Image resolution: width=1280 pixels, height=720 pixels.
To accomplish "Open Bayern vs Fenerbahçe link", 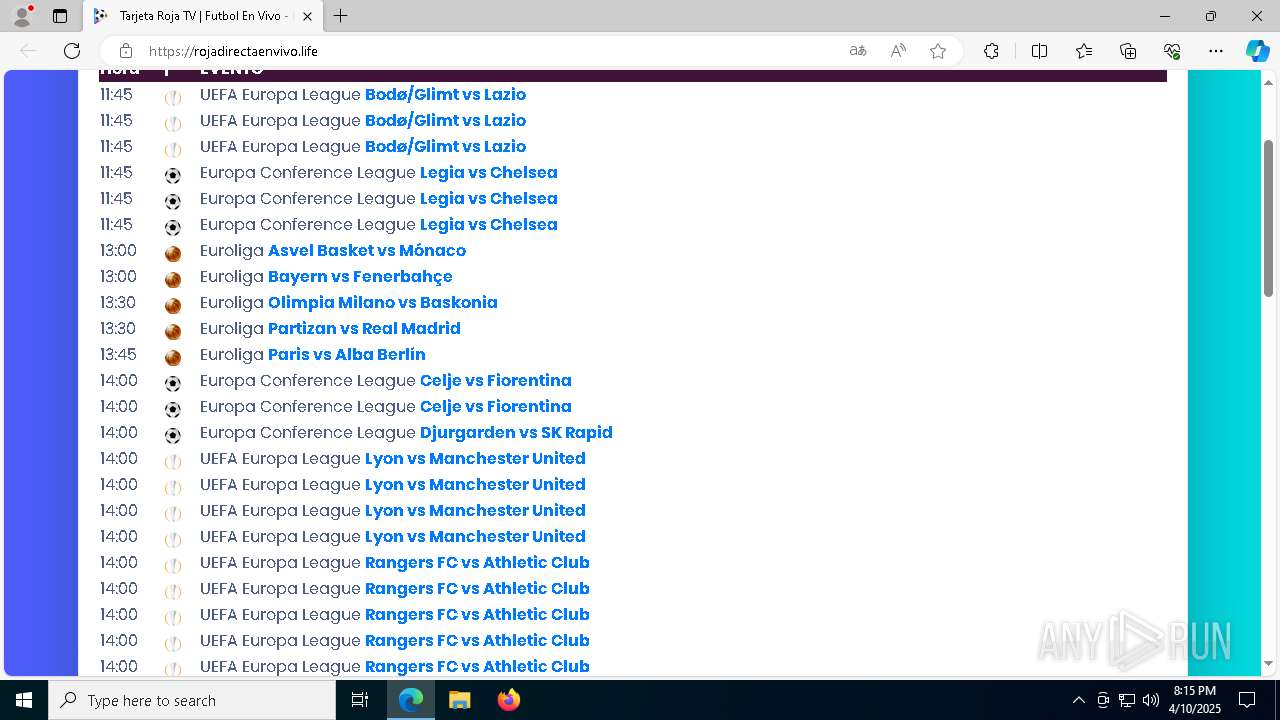I will click(x=360, y=276).
